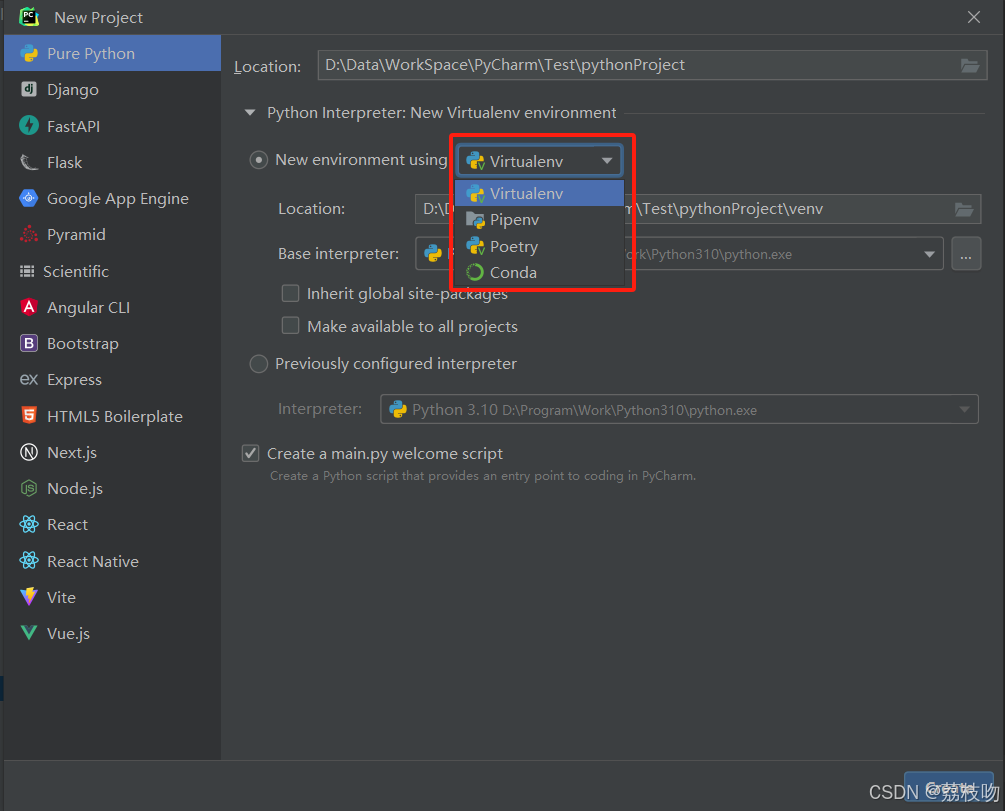Click the Flask label in the sidebar
Screen dimensions: 1005x811
click(65, 162)
